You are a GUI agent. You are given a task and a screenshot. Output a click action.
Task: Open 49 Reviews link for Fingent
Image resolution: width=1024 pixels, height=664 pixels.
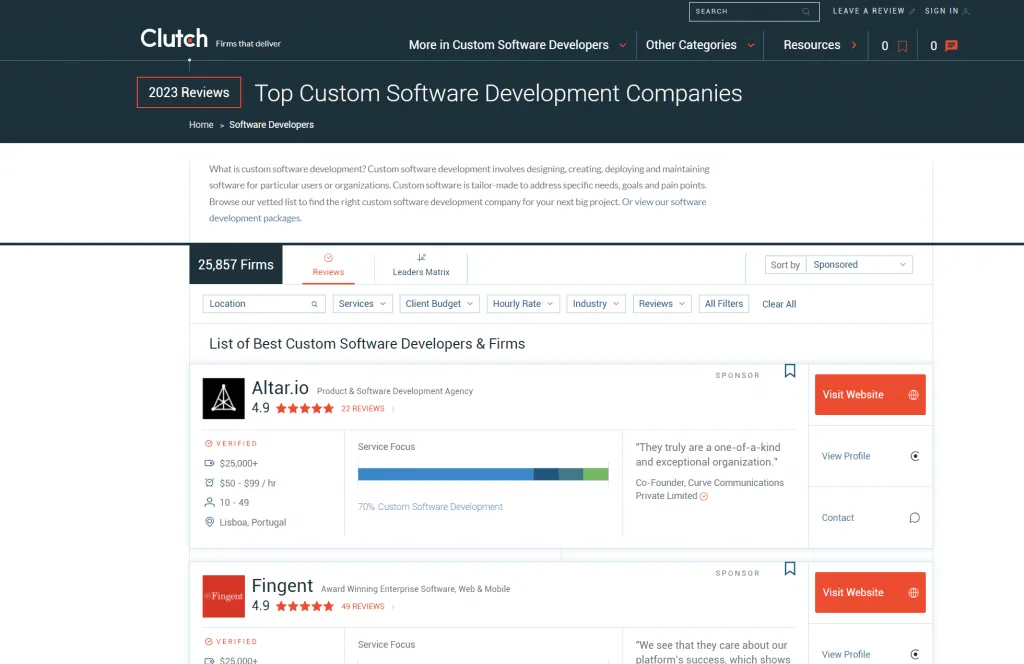(363, 607)
